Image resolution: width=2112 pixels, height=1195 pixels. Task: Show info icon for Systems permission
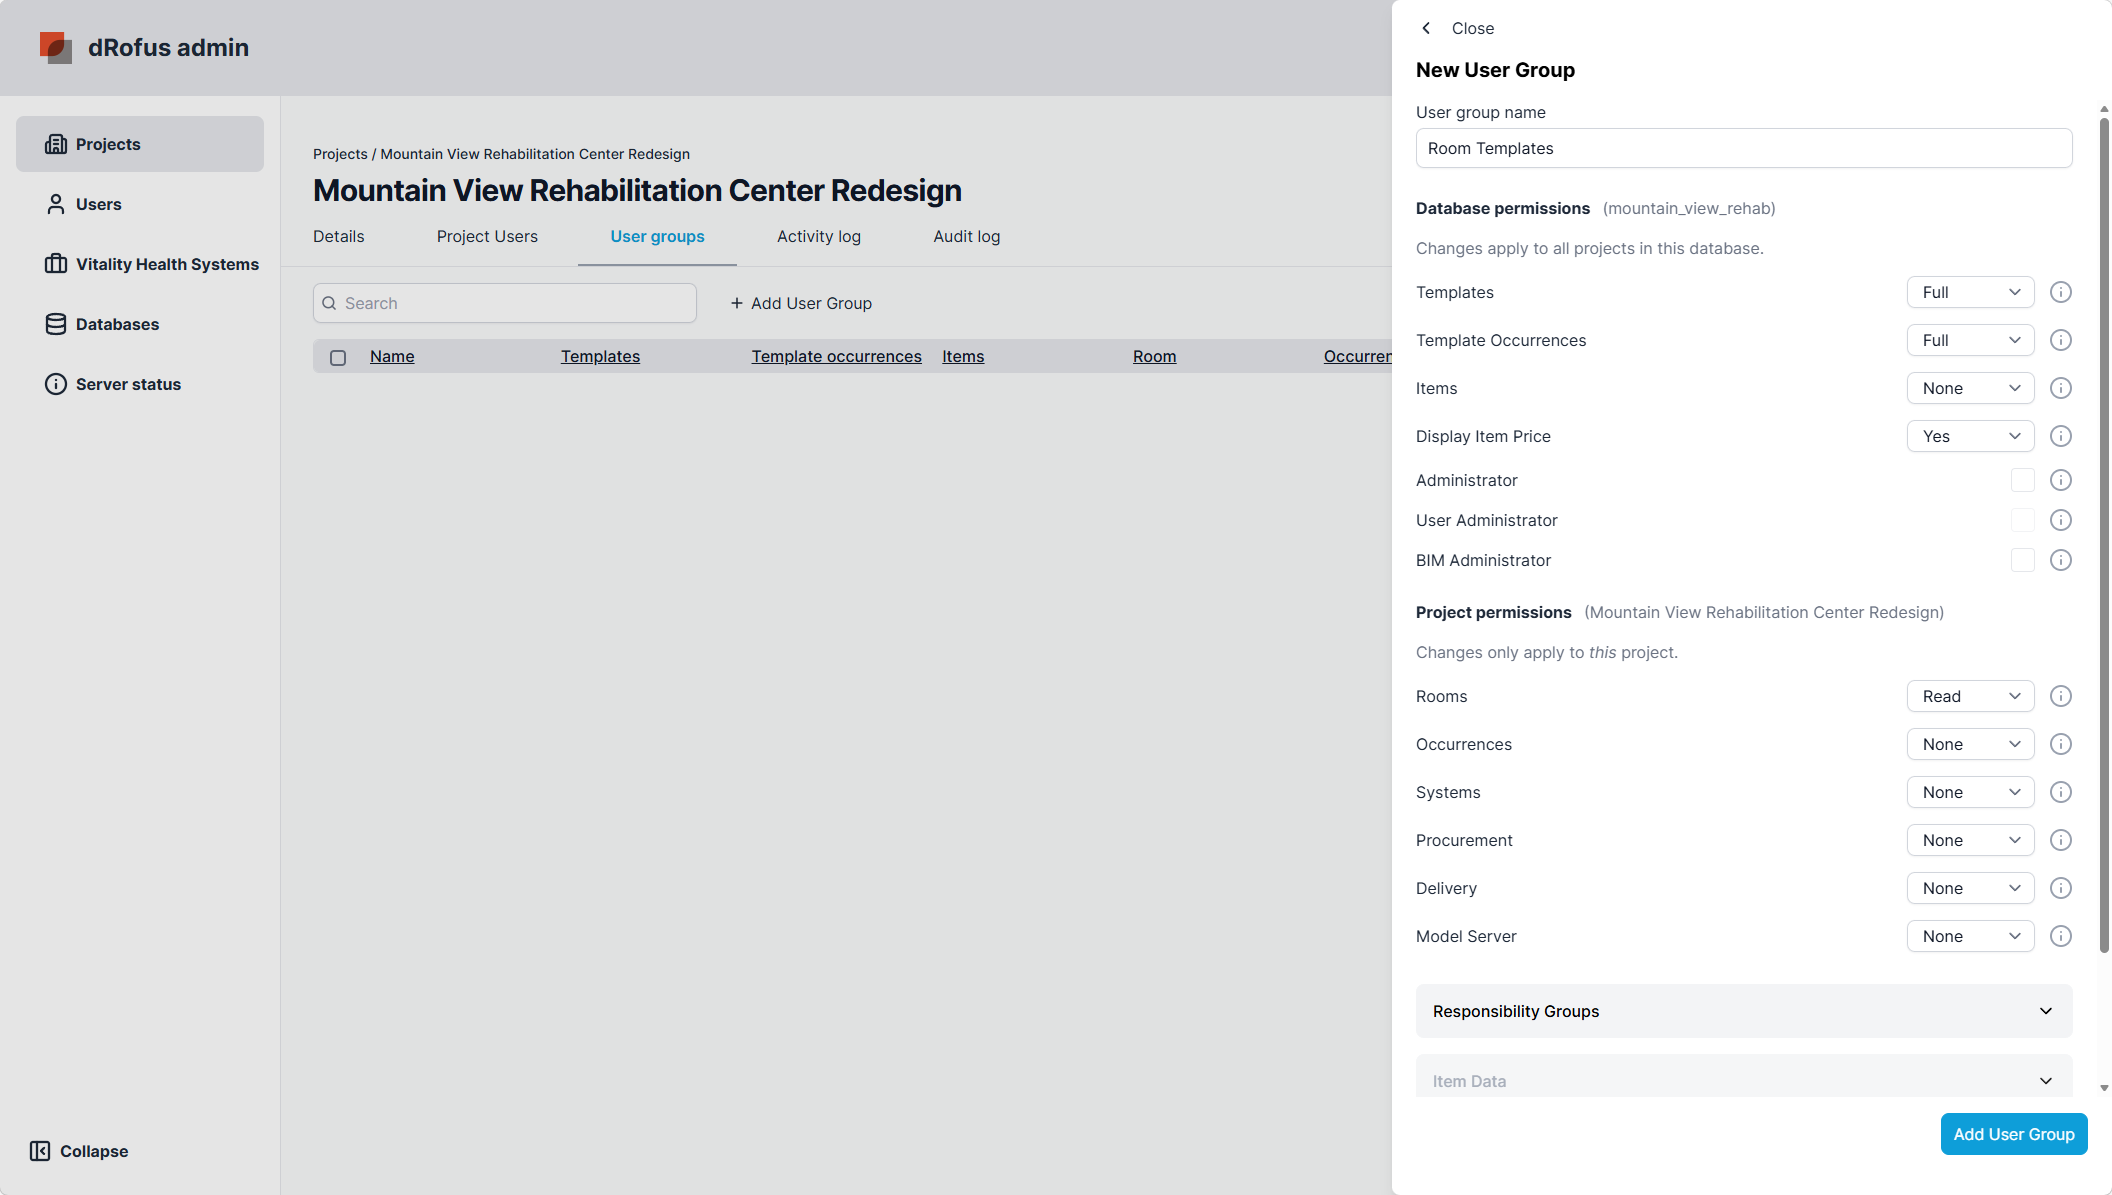2060,792
